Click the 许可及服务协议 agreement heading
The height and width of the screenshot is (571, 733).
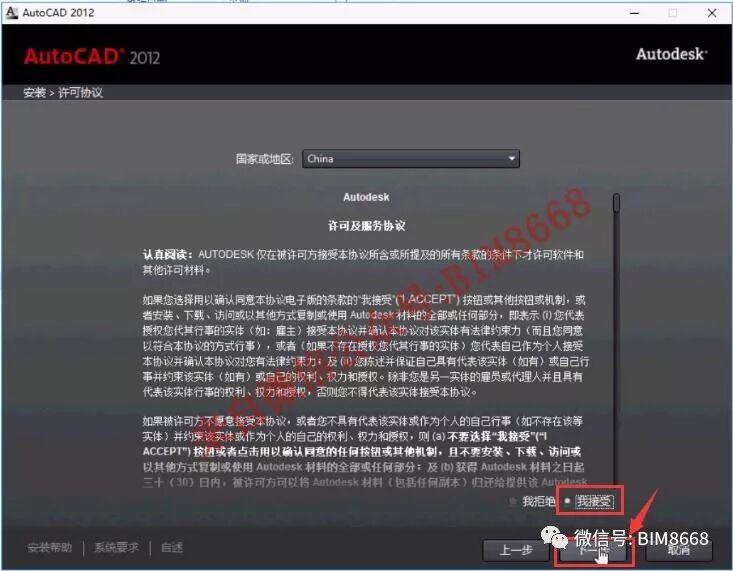(366, 226)
